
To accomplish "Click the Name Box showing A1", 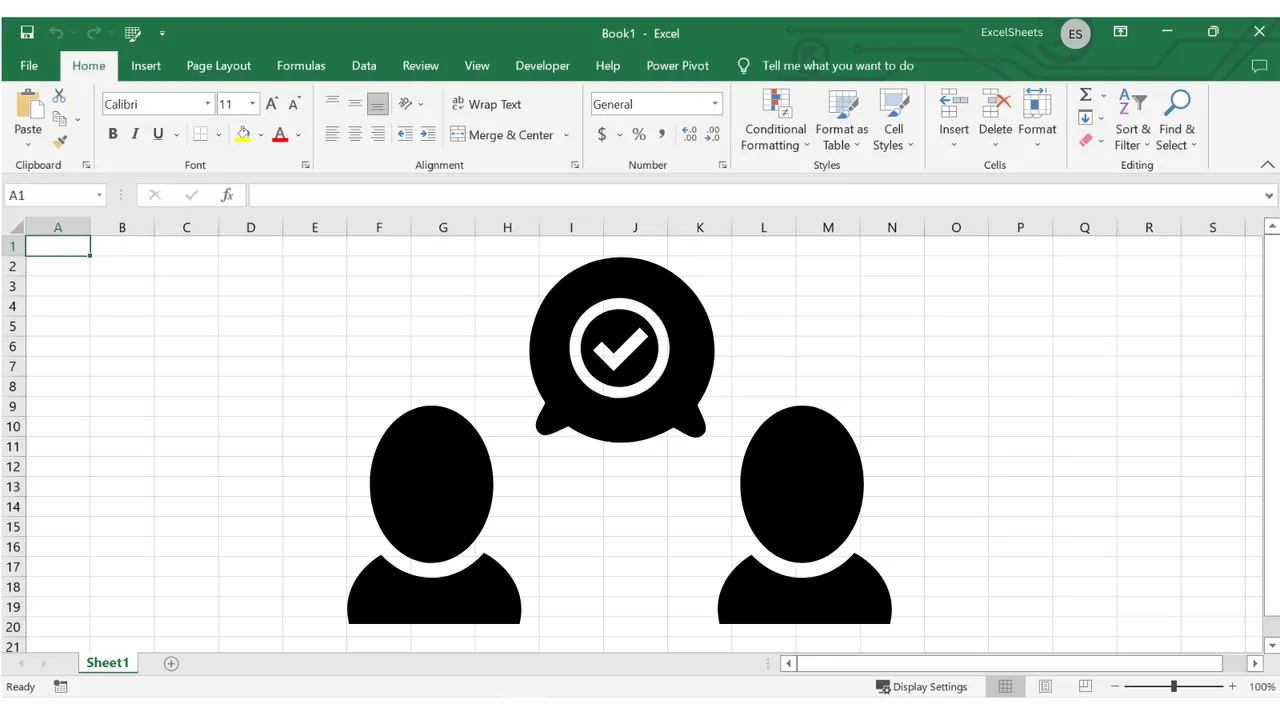I will point(48,195).
